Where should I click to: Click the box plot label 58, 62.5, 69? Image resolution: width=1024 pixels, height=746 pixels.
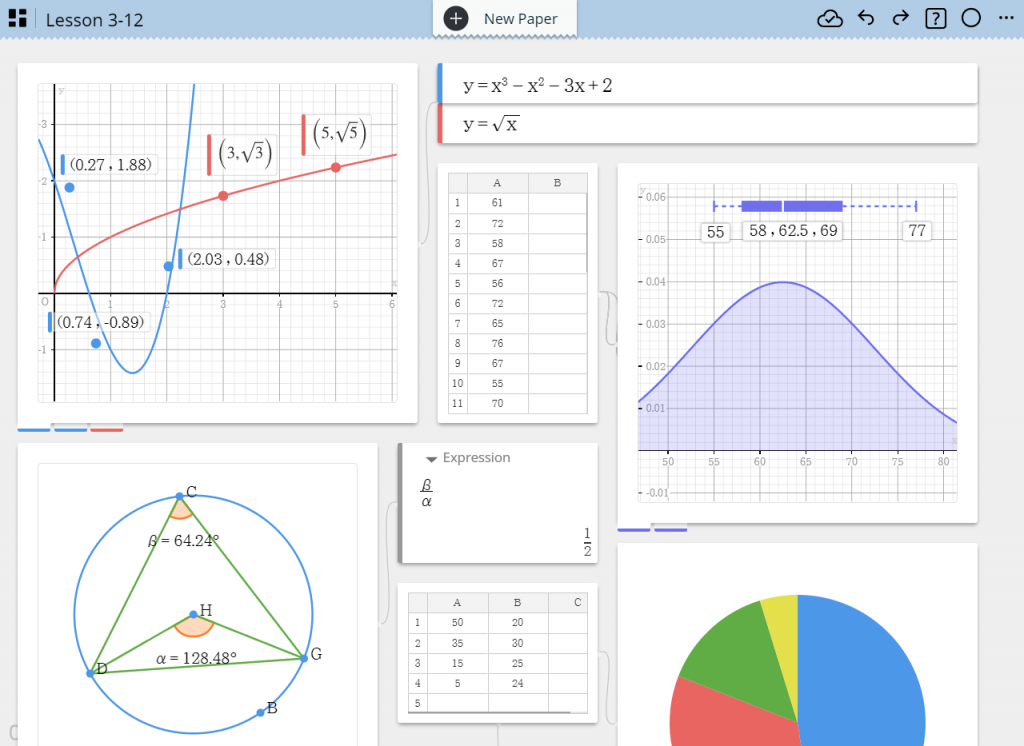coord(791,231)
